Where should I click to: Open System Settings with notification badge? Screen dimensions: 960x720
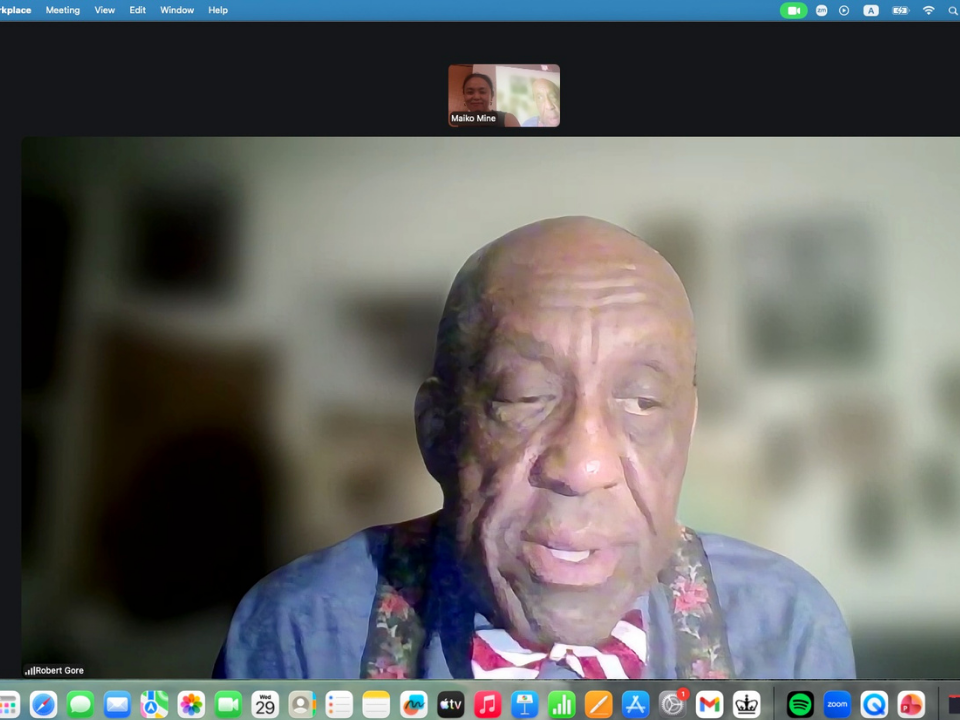pos(672,705)
